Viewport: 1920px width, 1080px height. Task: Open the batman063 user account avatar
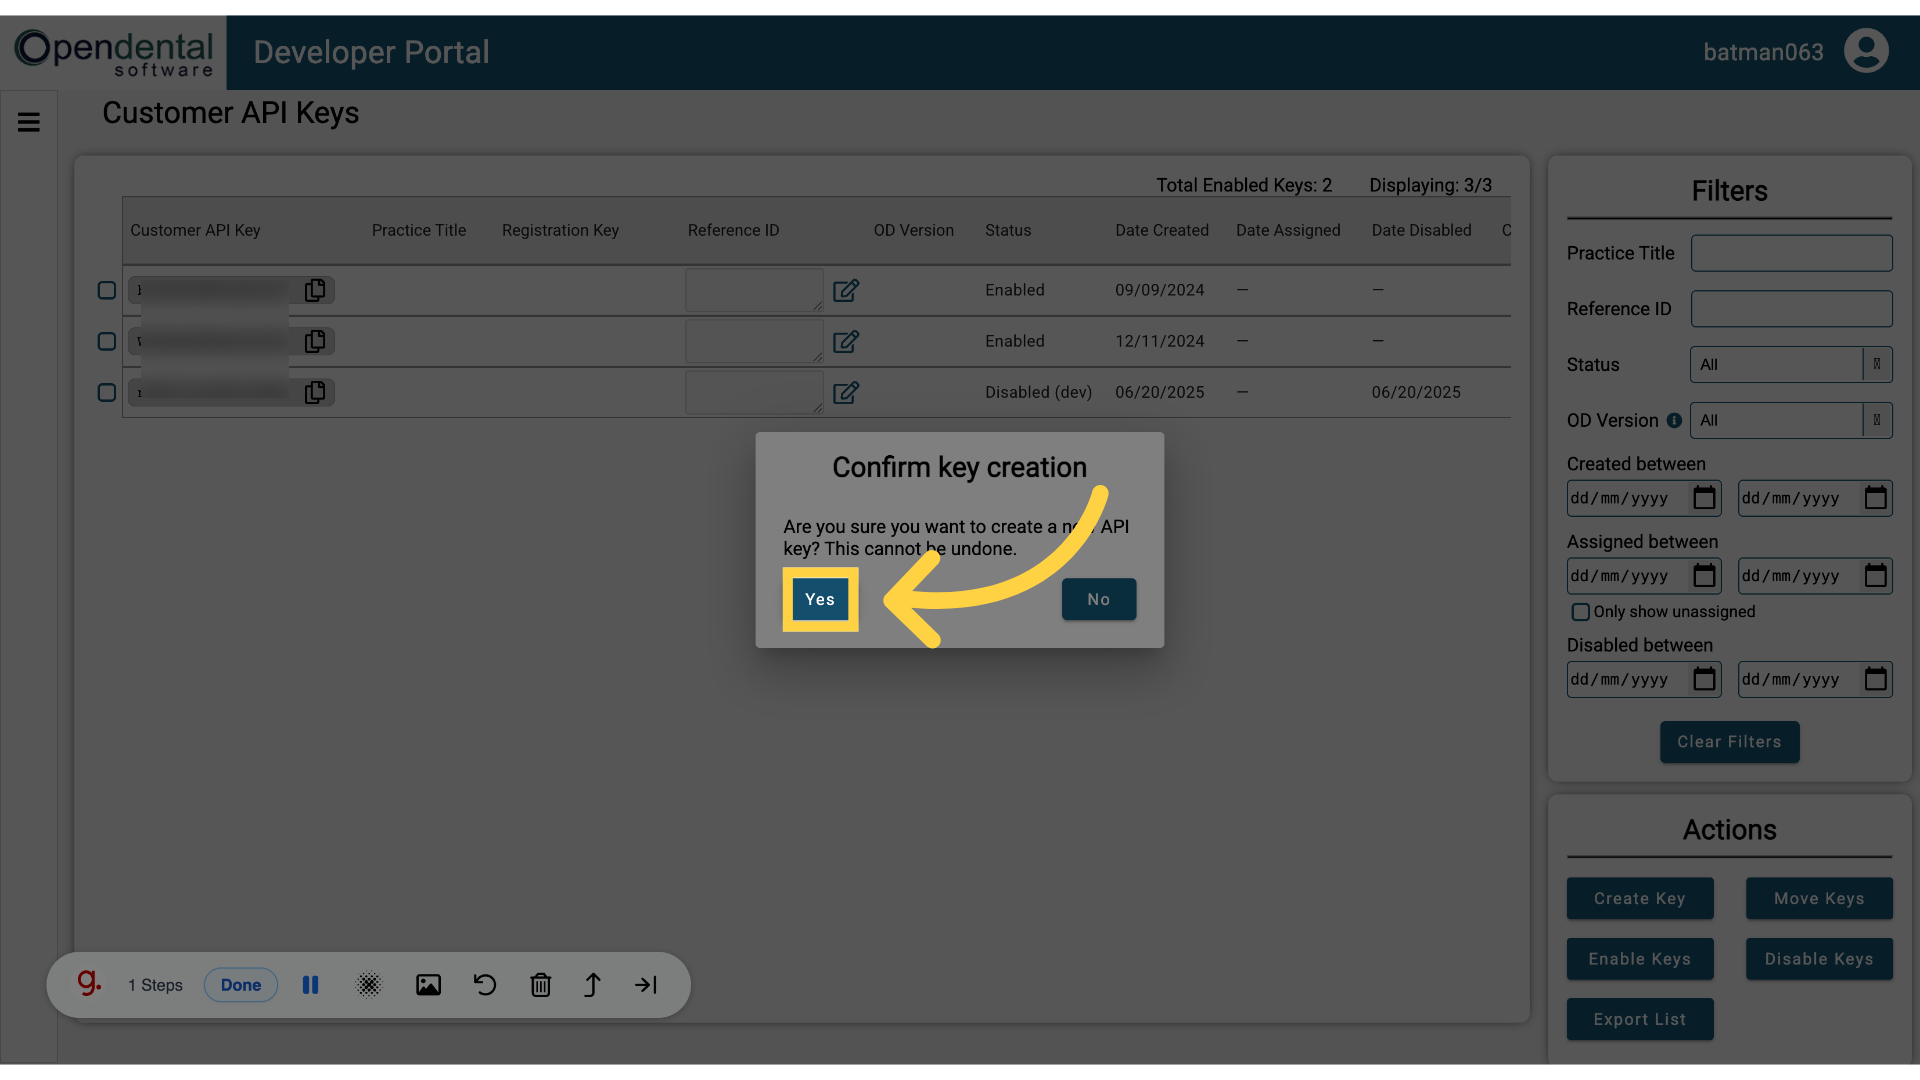(x=1866, y=51)
